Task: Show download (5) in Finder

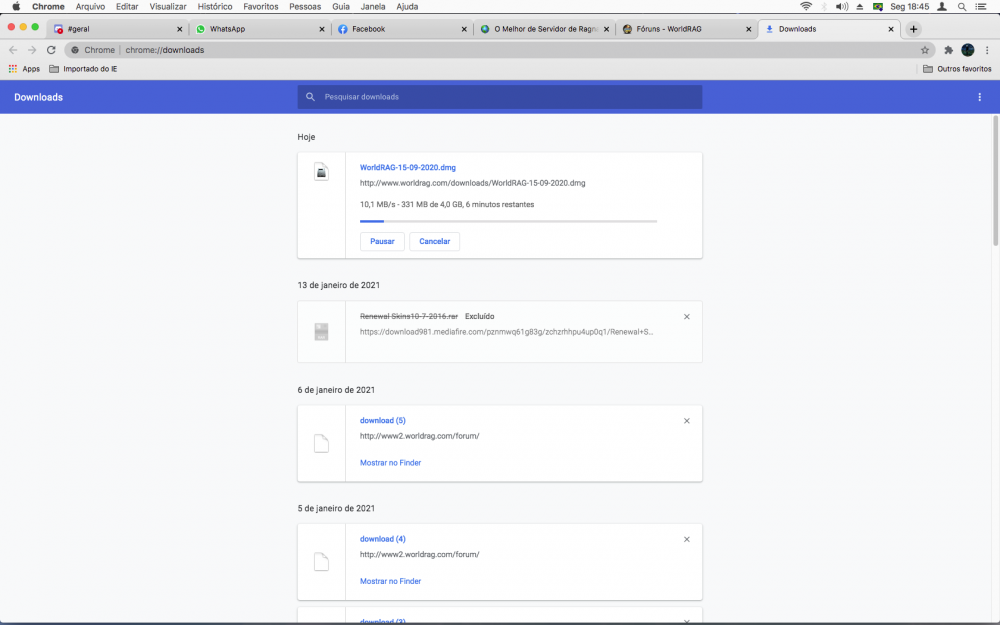Action: [390, 463]
